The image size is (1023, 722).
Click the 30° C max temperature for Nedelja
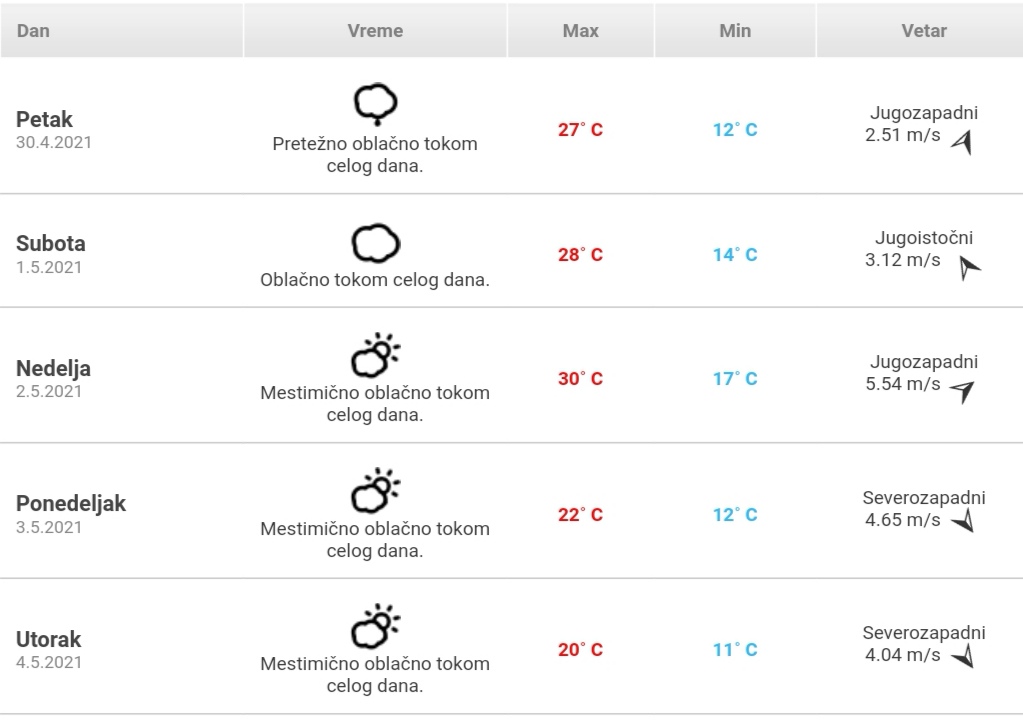(581, 379)
